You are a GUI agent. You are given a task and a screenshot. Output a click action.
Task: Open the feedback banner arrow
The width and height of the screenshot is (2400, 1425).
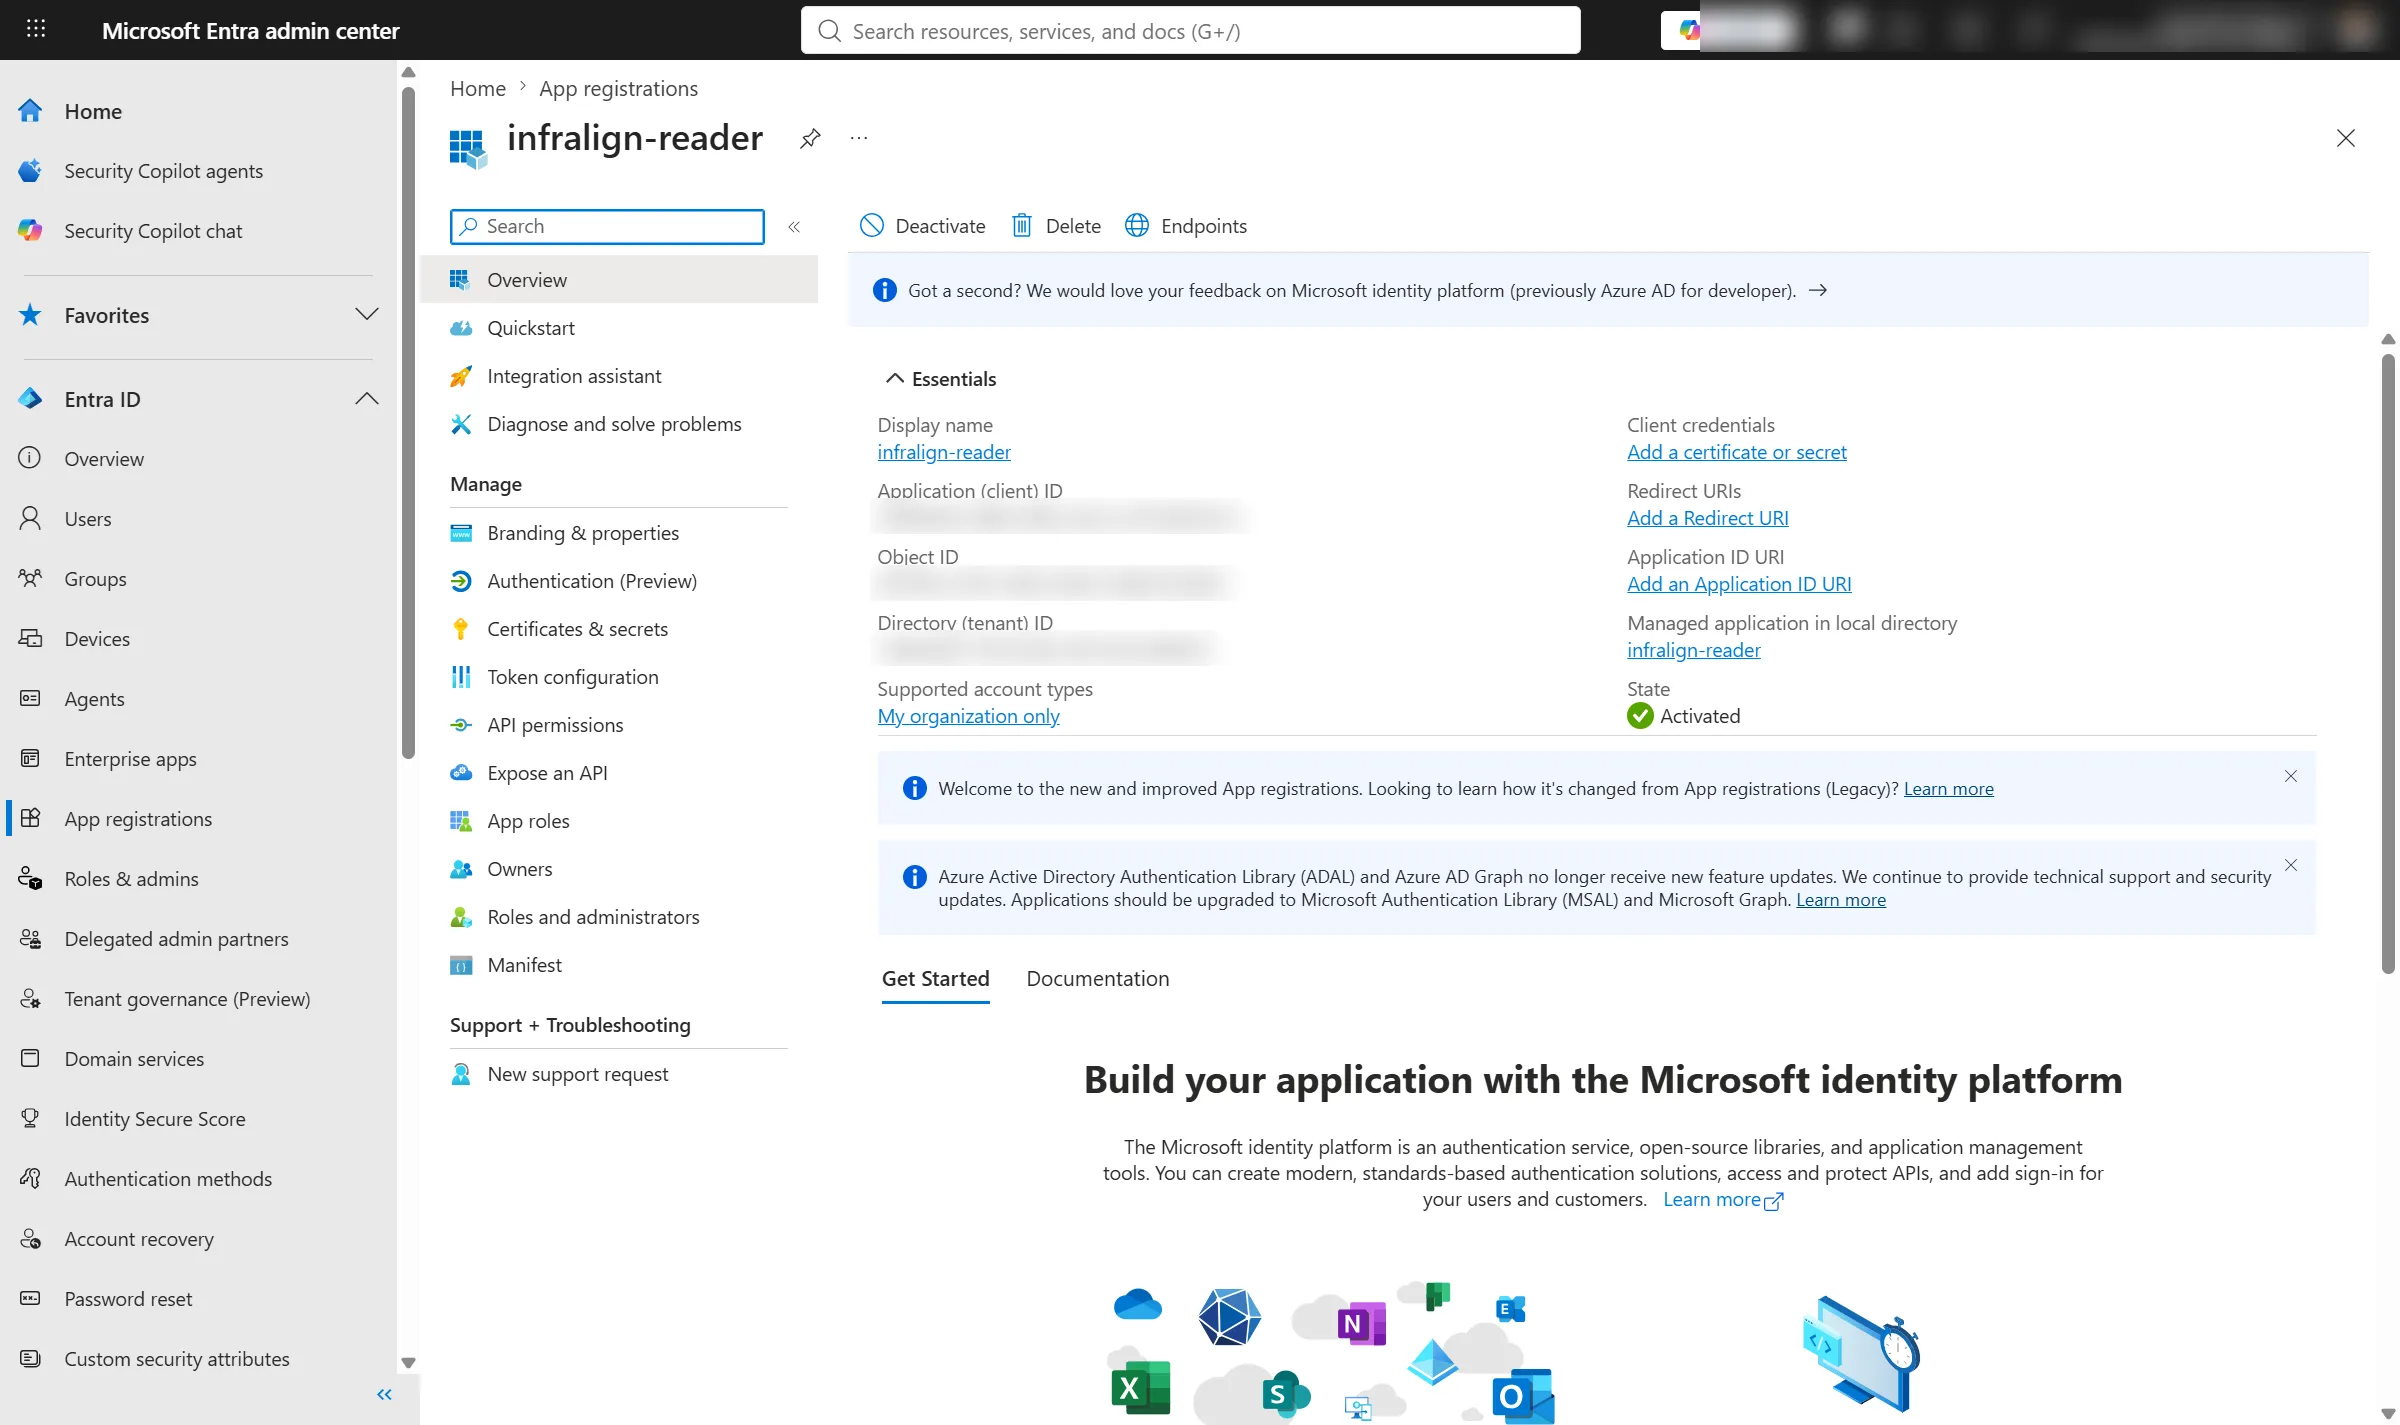[1818, 290]
